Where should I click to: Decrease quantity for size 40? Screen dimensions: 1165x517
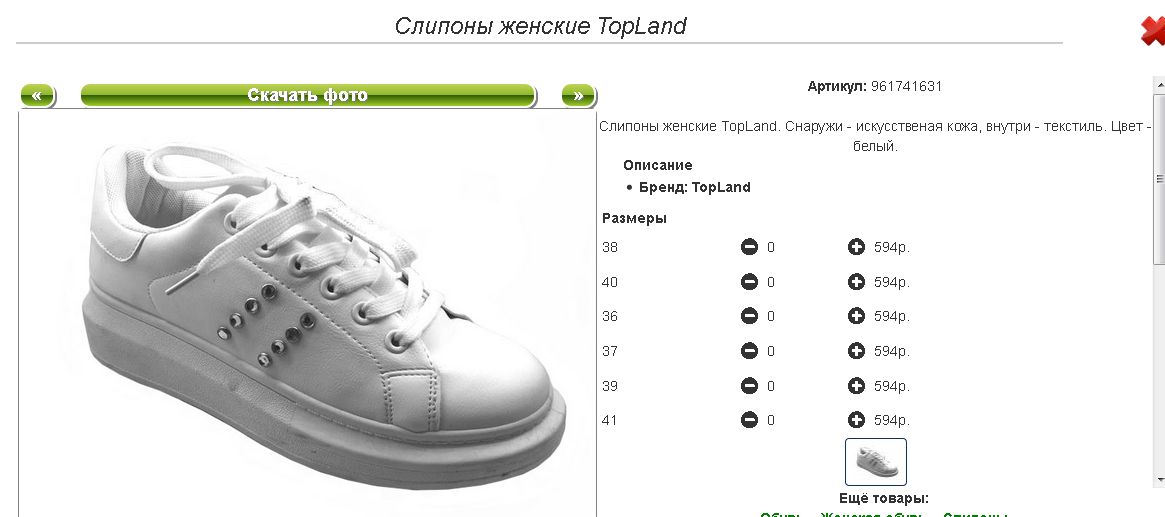(749, 282)
